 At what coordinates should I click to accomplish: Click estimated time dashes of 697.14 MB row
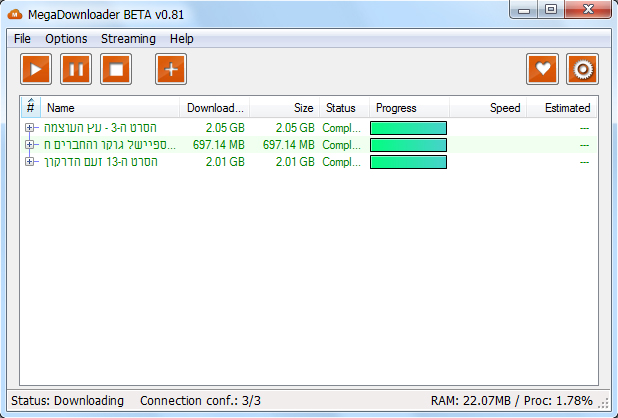pos(584,145)
